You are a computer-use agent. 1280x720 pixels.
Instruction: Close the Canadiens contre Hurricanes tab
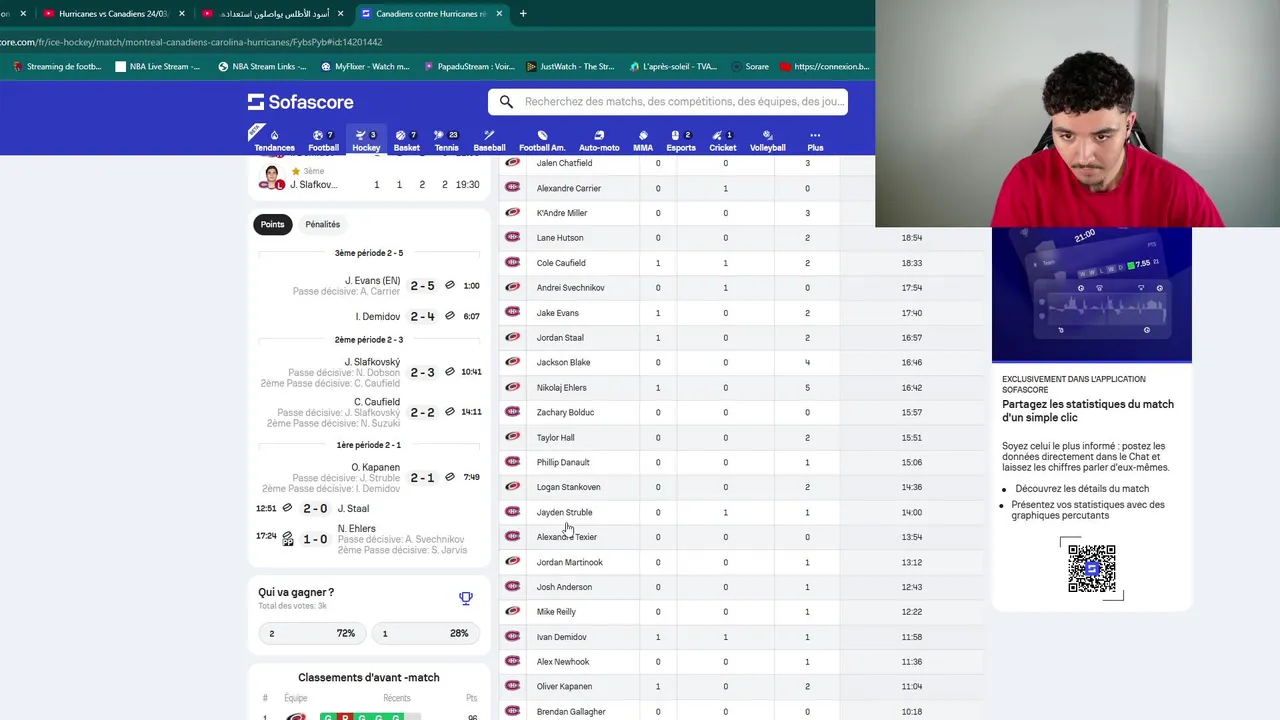click(x=499, y=14)
